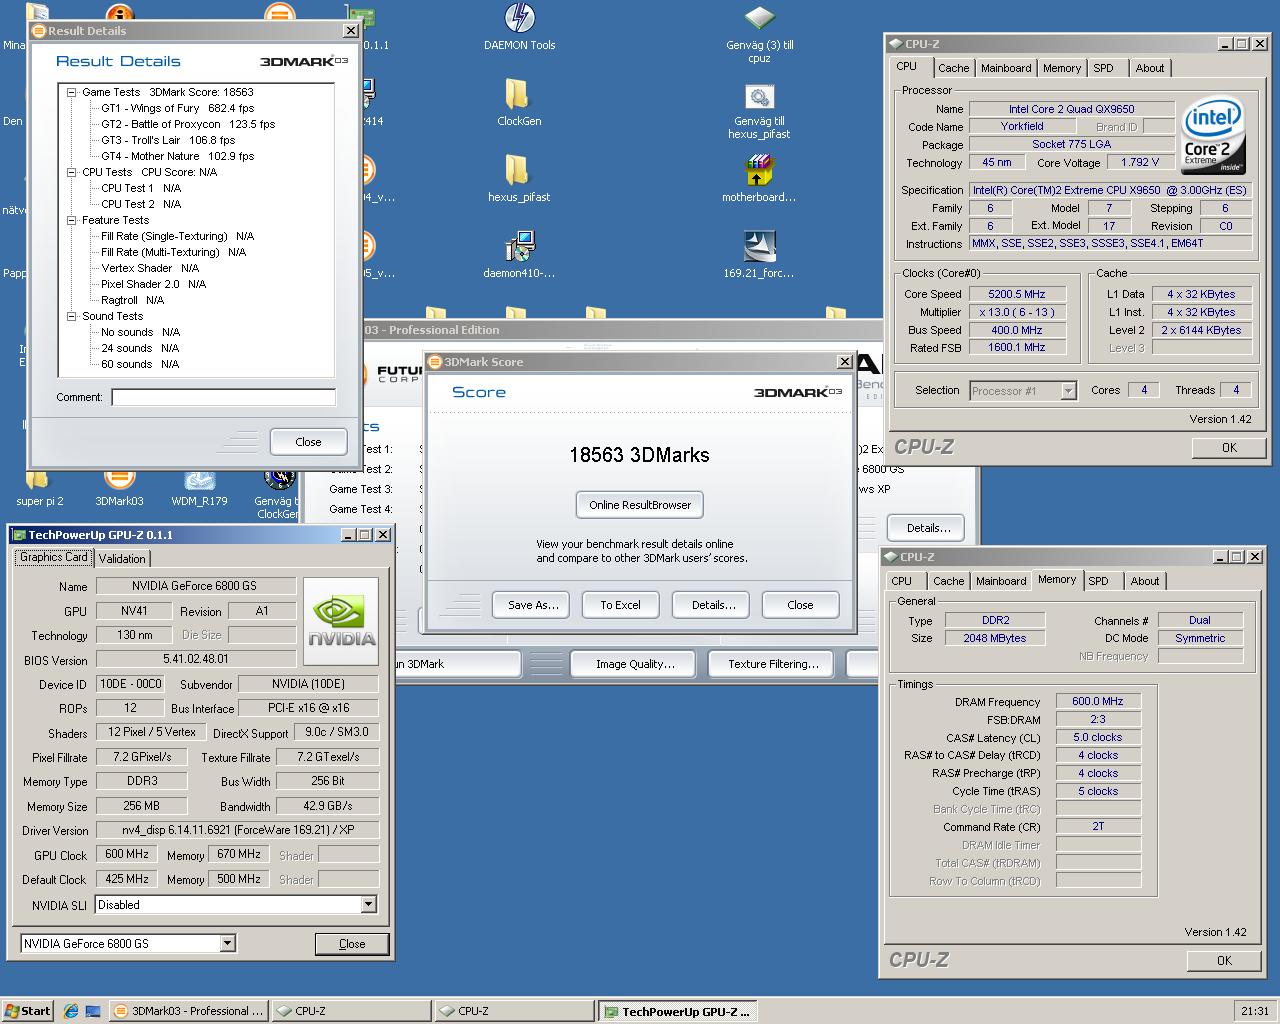Collapse the Sound Tests tree node
This screenshot has height=1024, width=1280.
coord(72,316)
